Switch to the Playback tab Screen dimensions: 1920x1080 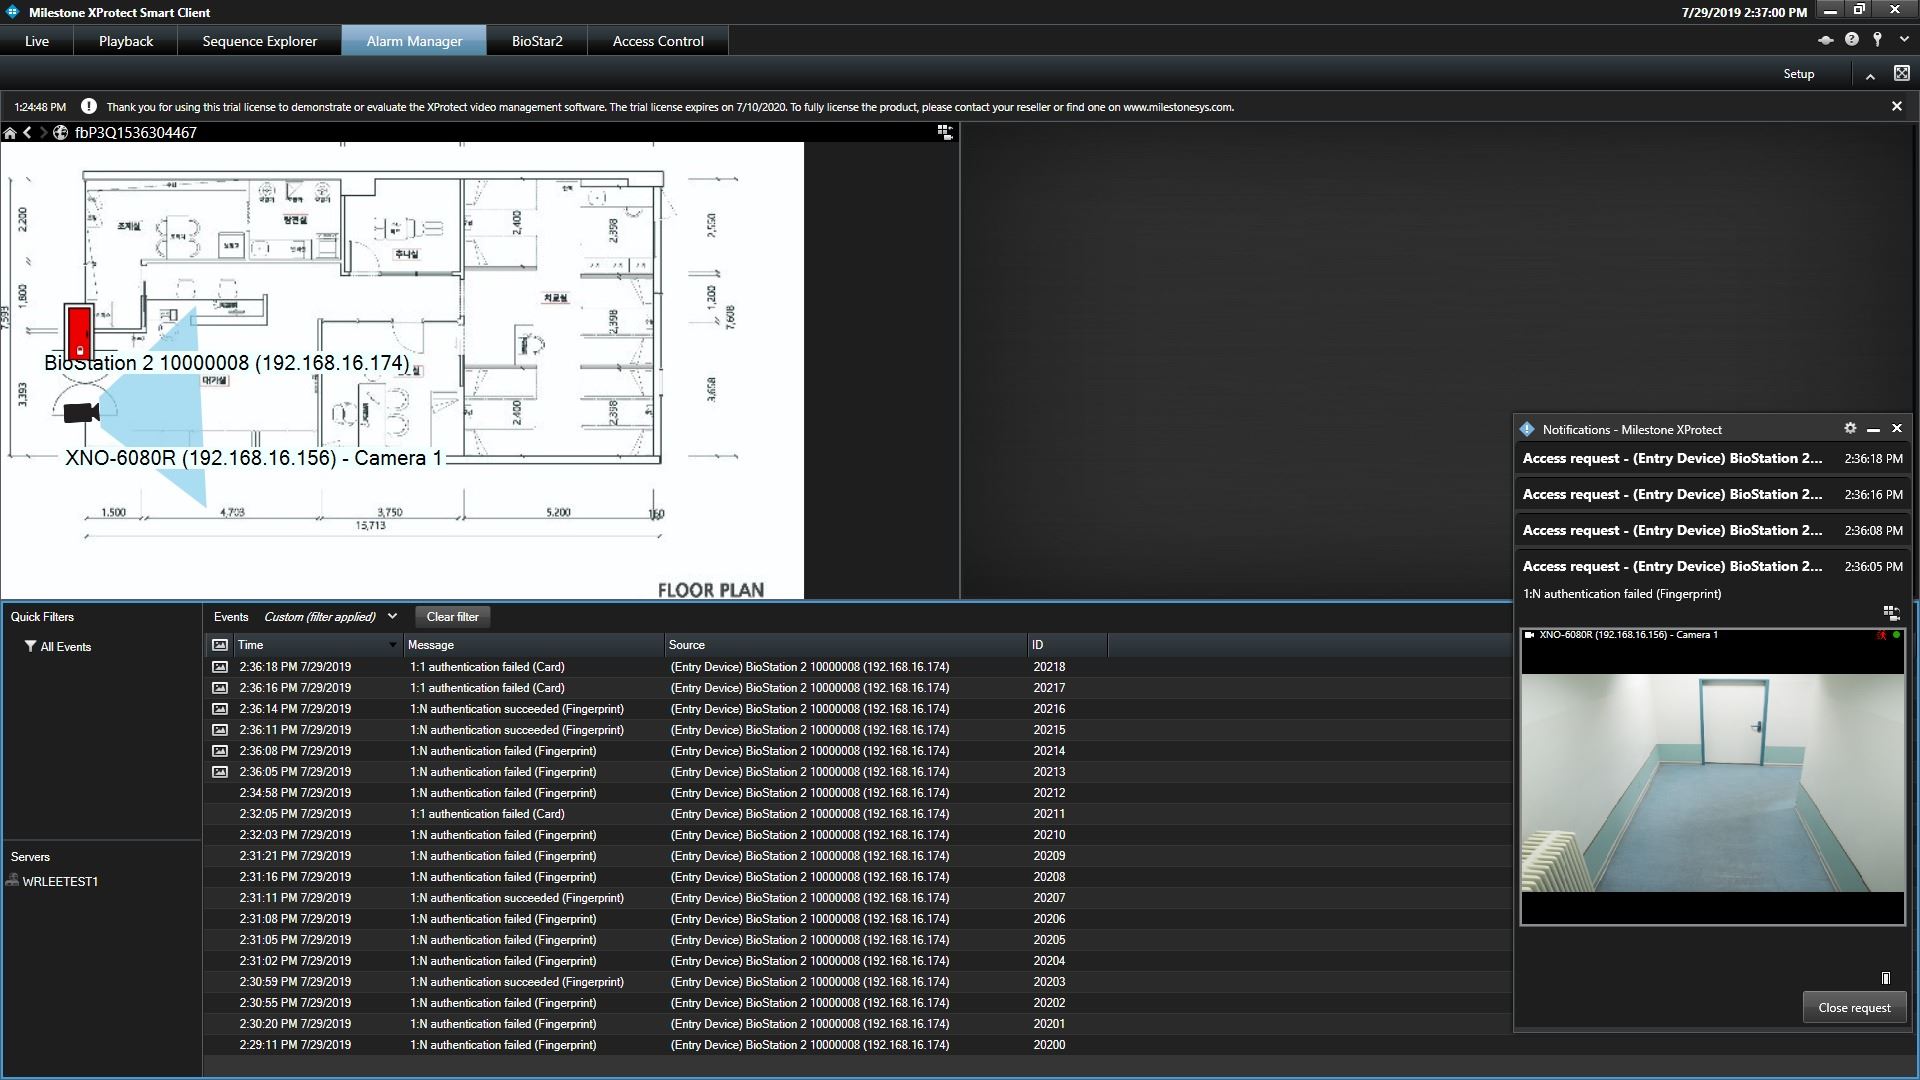pyautogui.click(x=126, y=41)
